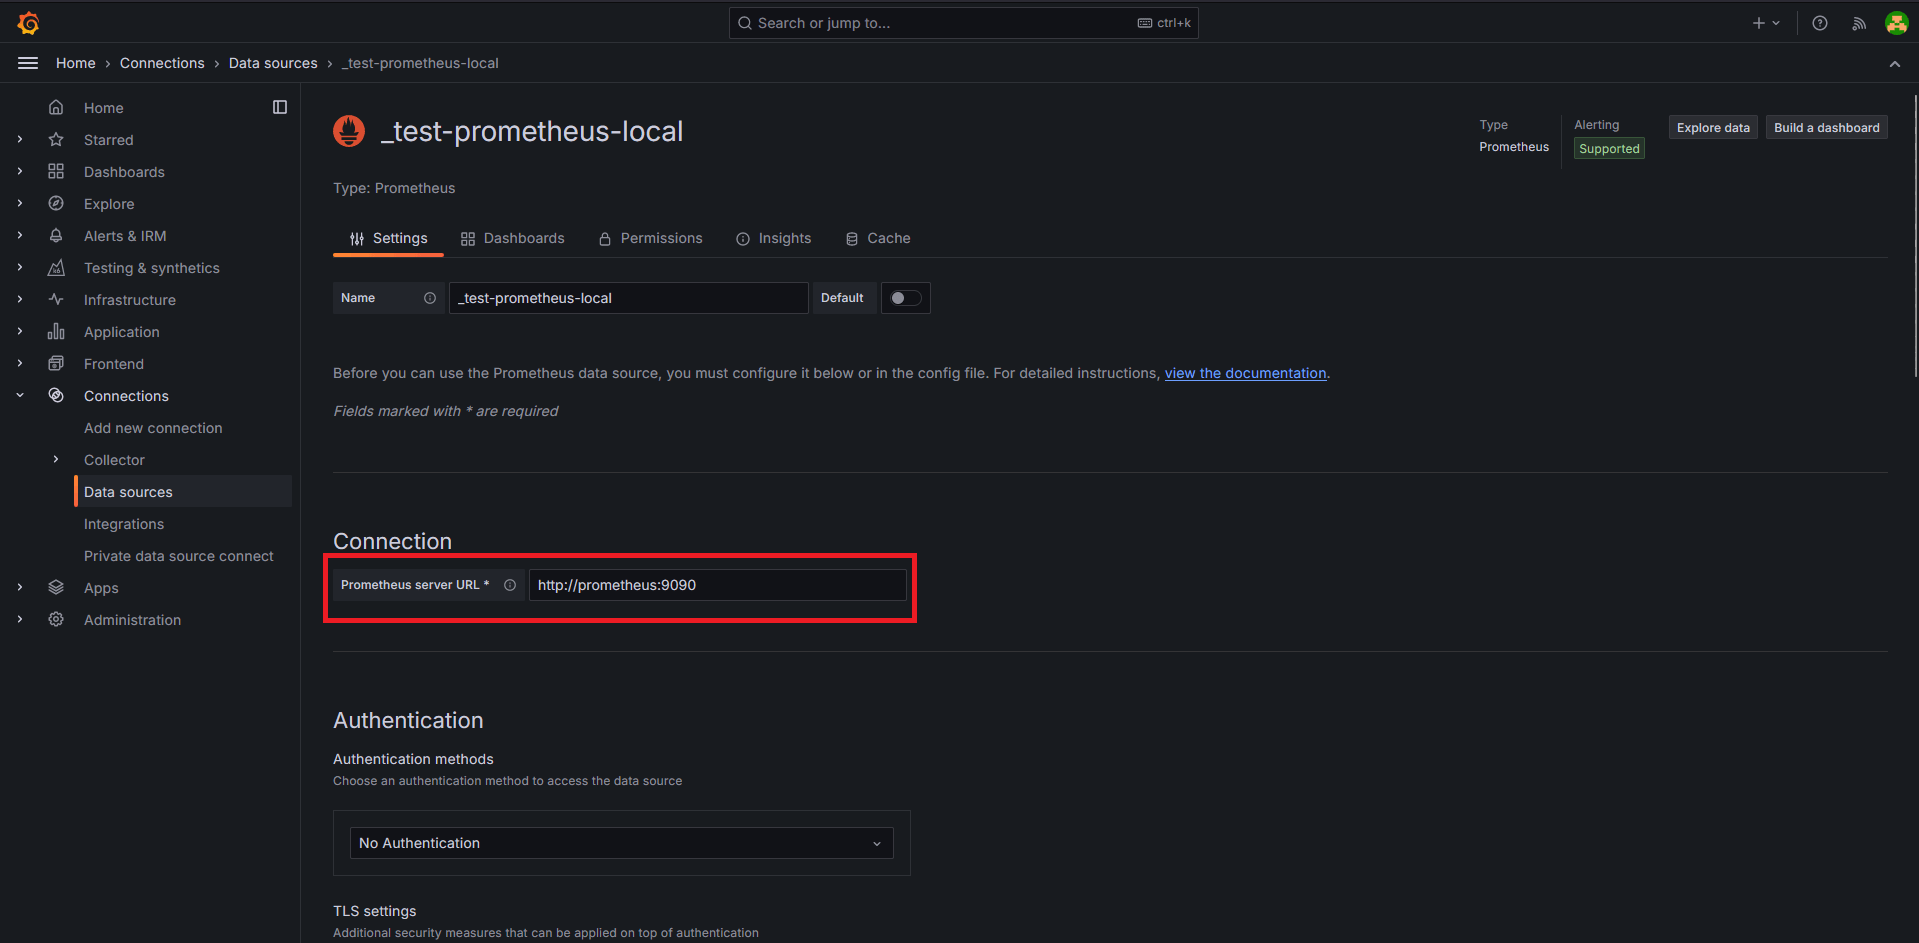Click the Starred star icon

click(56, 140)
